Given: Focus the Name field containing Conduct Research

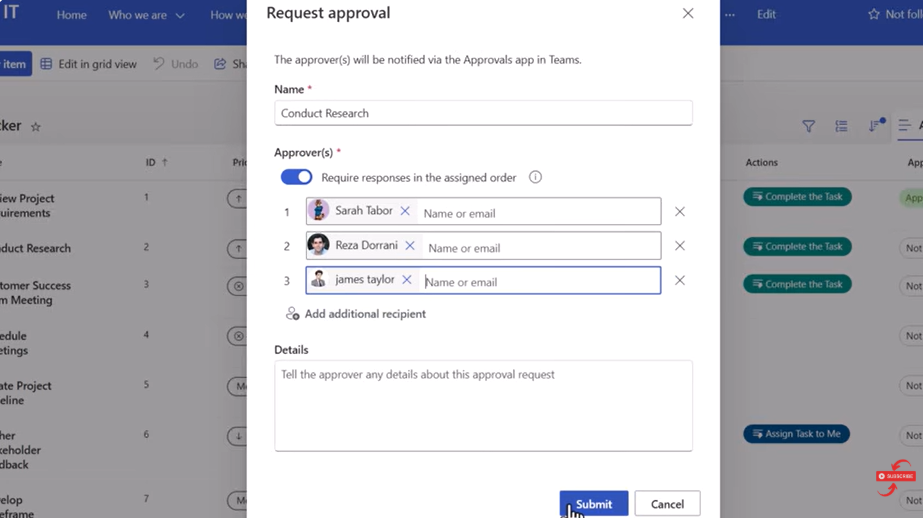Looking at the screenshot, I should (483, 113).
